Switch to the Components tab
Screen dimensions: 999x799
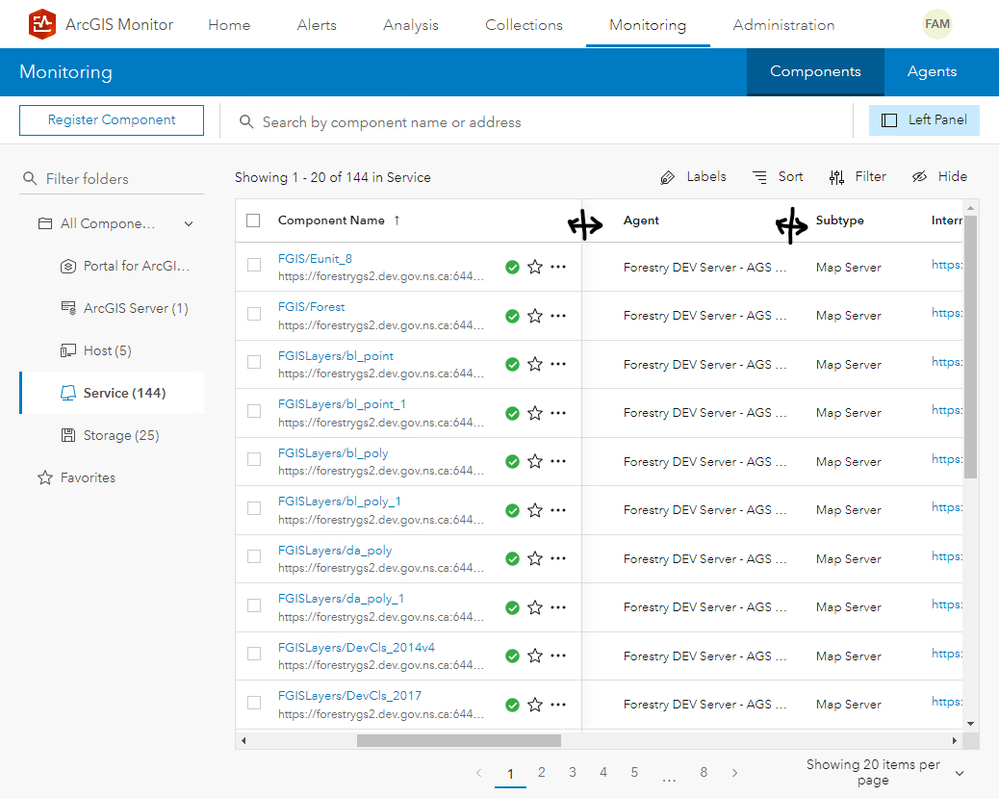tap(816, 71)
